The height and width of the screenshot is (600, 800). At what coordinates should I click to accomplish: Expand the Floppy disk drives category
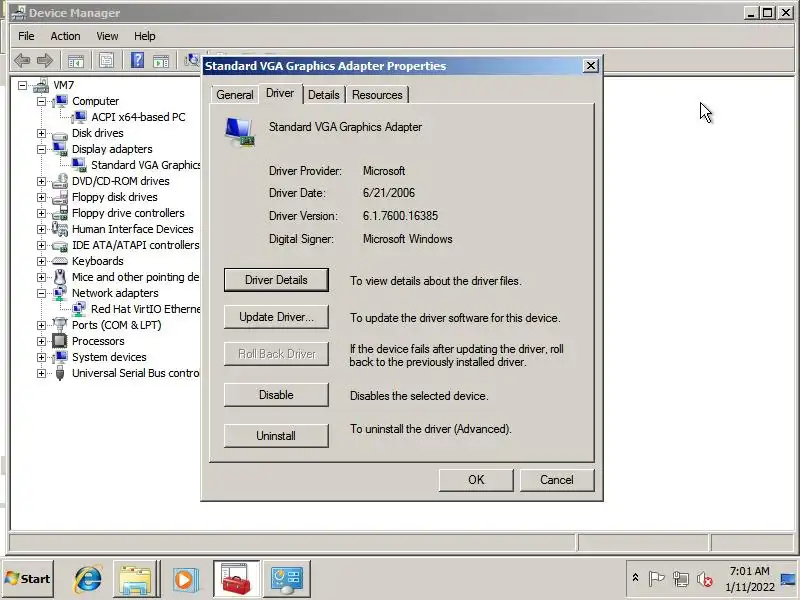(41, 197)
